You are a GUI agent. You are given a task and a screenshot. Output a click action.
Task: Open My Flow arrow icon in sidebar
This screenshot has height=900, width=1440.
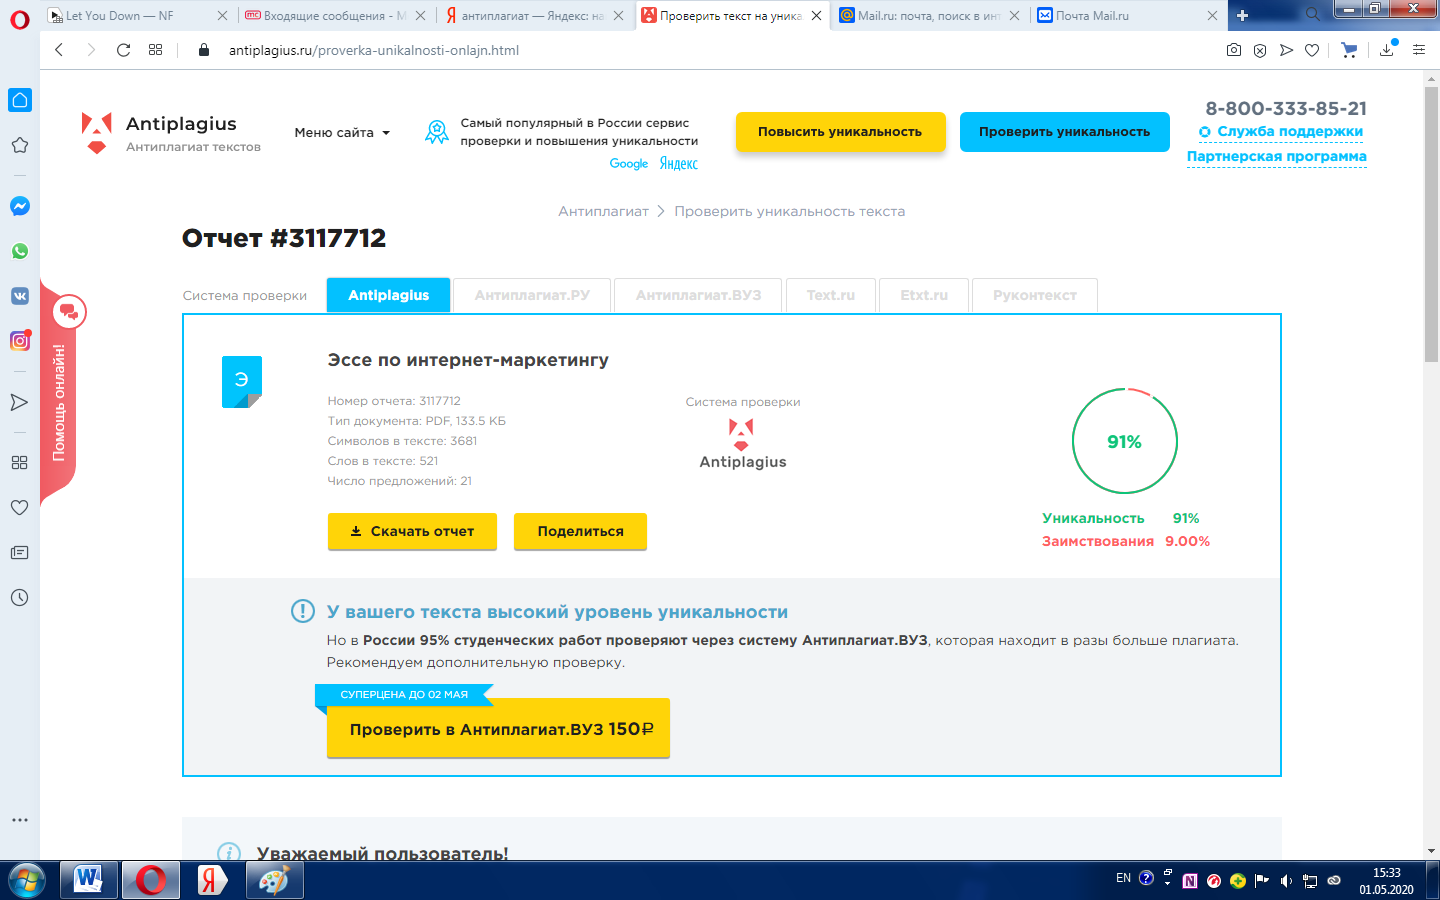pyautogui.click(x=19, y=402)
